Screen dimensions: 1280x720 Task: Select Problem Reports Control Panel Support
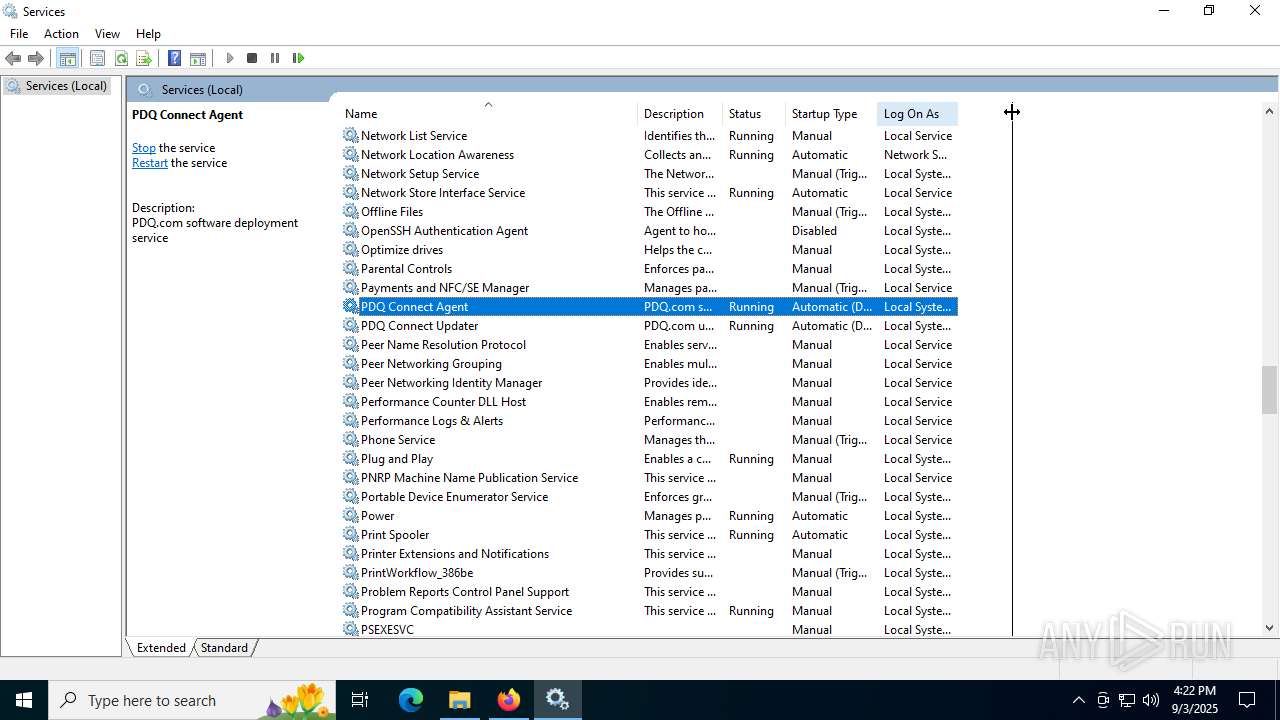(649, 591)
